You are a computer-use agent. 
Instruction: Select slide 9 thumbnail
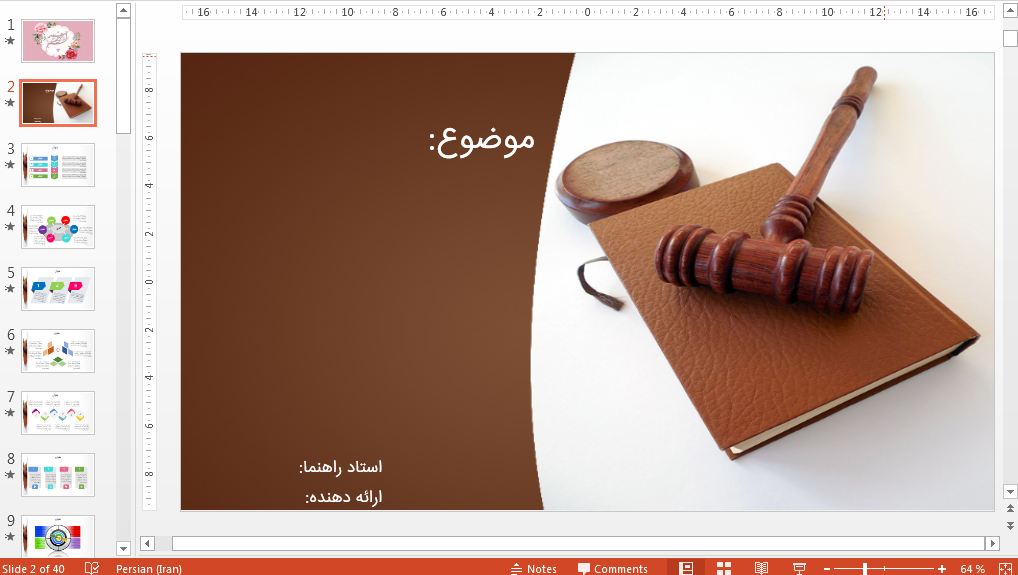[58, 535]
